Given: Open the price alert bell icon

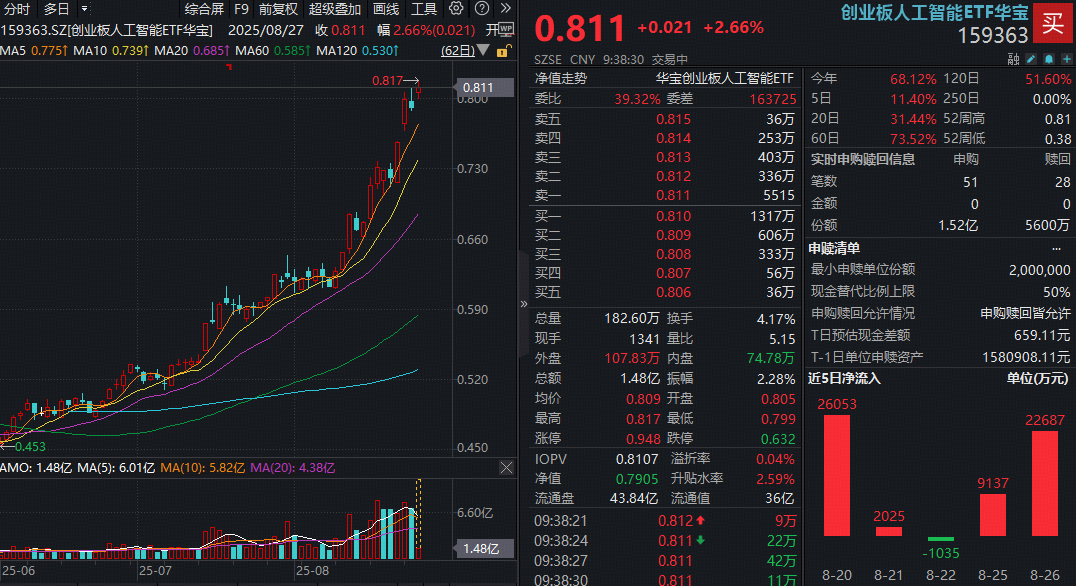Looking at the screenshot, I should click(x=1049, y=58).
